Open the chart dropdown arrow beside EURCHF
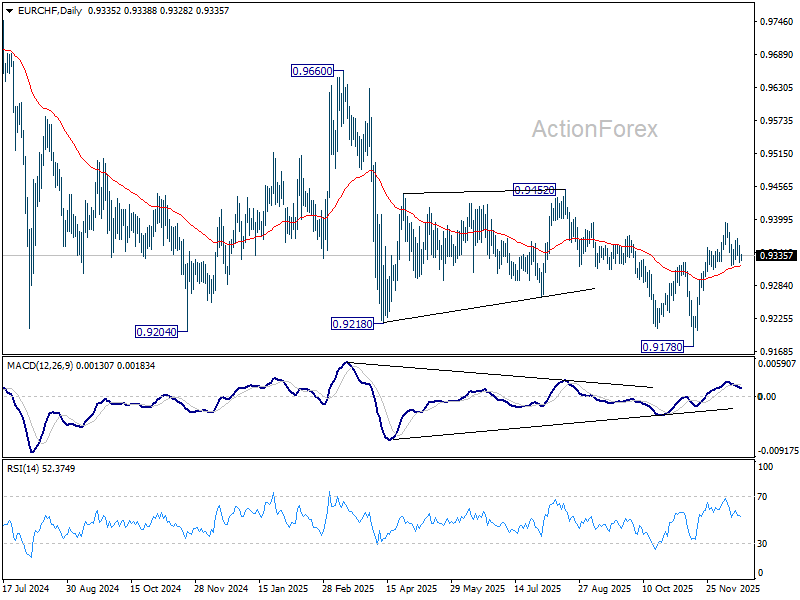The image size is (800, 600). point(10,11)
